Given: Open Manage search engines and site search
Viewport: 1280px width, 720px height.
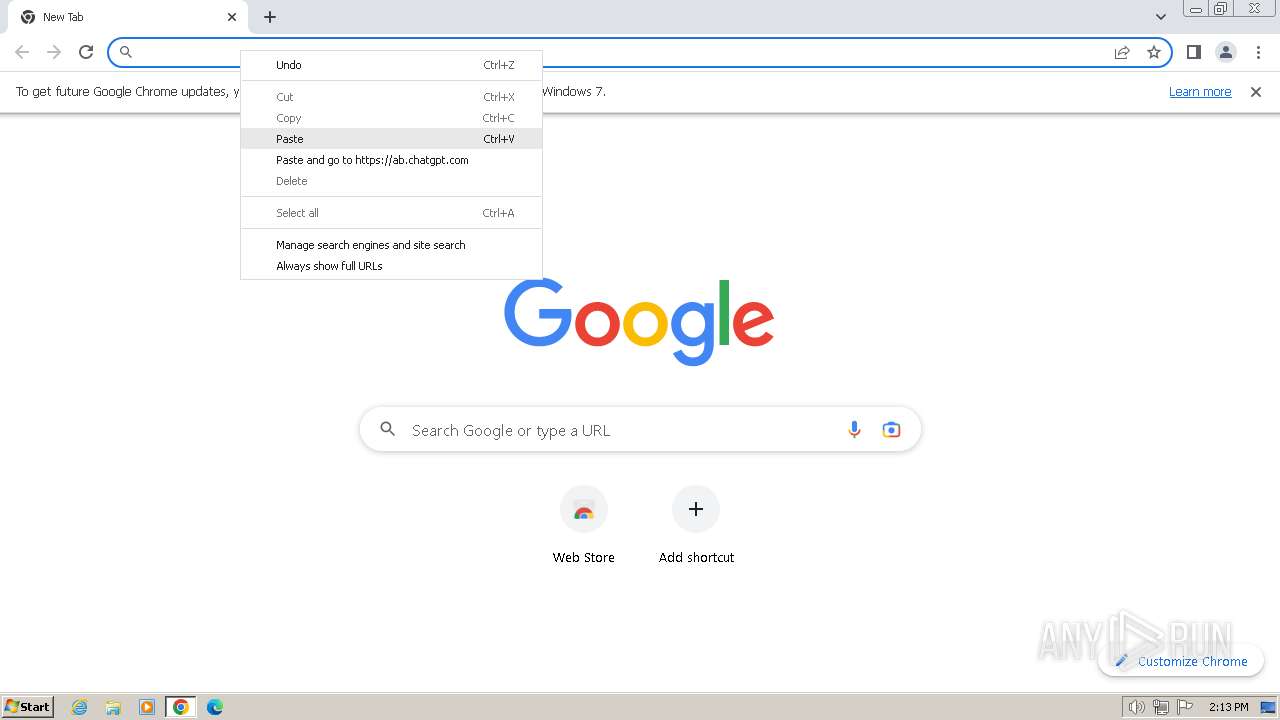Looking at the screenshot, I should coord(391,245).
